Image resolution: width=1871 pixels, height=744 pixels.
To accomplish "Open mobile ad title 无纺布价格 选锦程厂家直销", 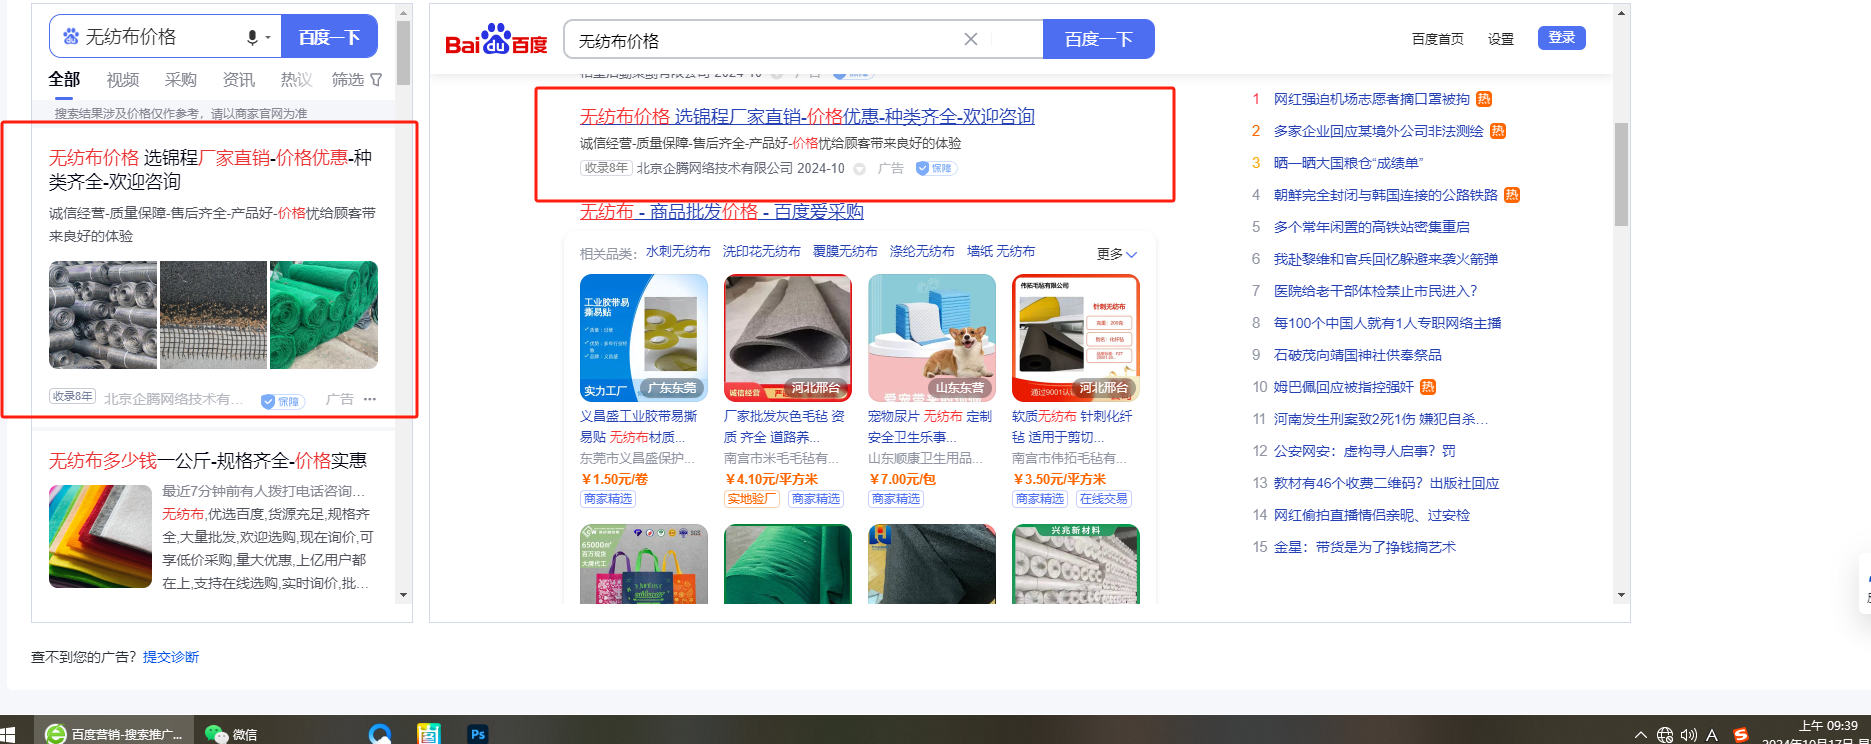I will 211,169.
